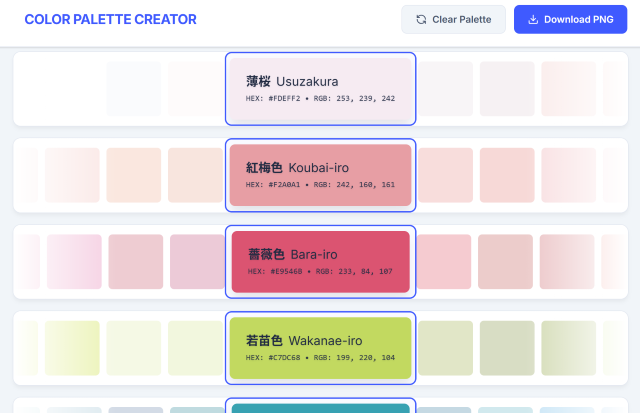Click the Download PNG button label

pyautogui.click(x=578, y=20)
